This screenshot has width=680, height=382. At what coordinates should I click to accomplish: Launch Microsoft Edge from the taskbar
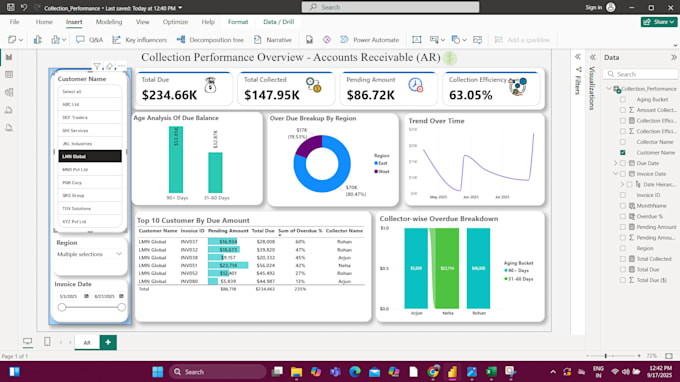(x=355, y=372)
